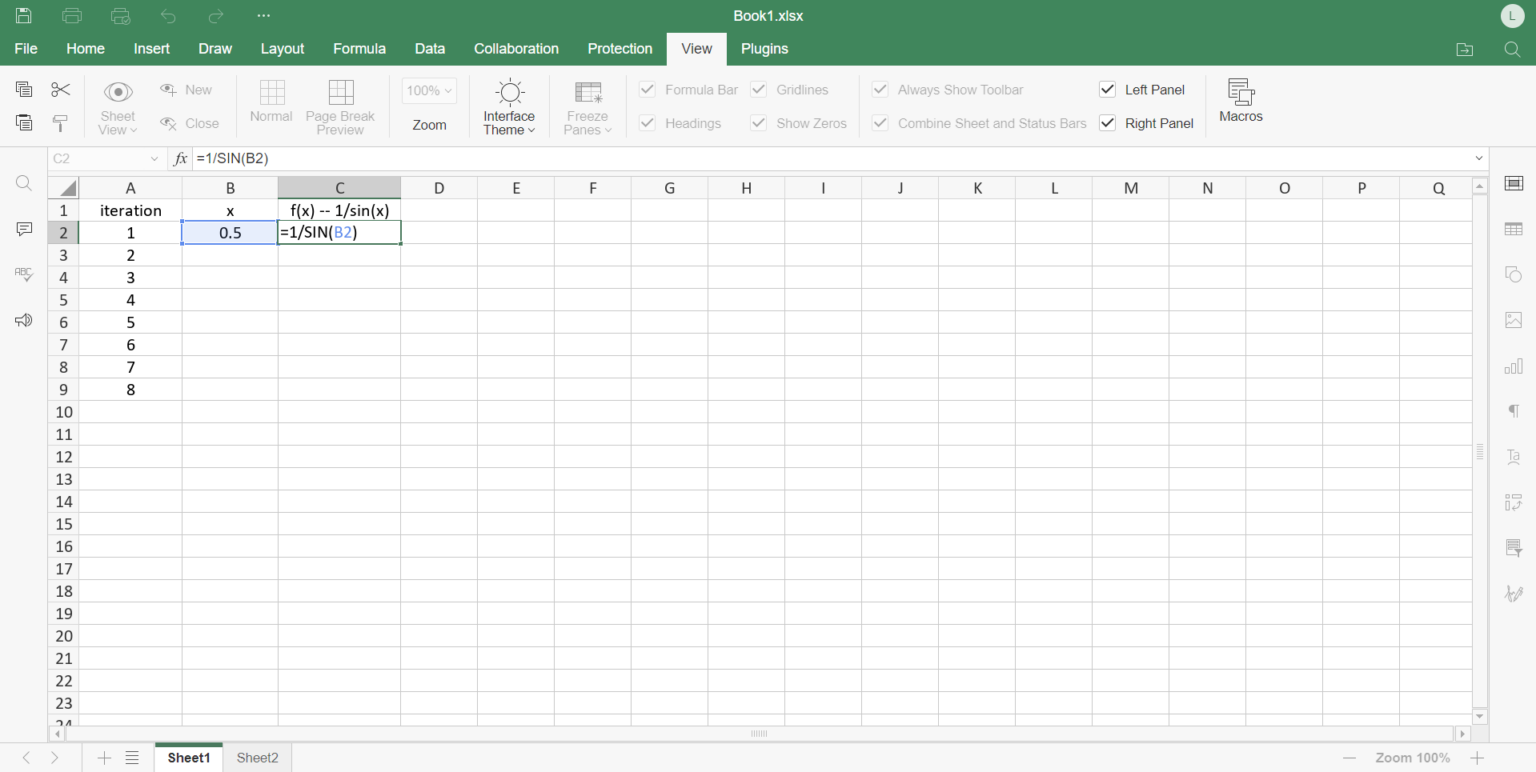Click zoom in plus button in status bar

pos(1476,758)
